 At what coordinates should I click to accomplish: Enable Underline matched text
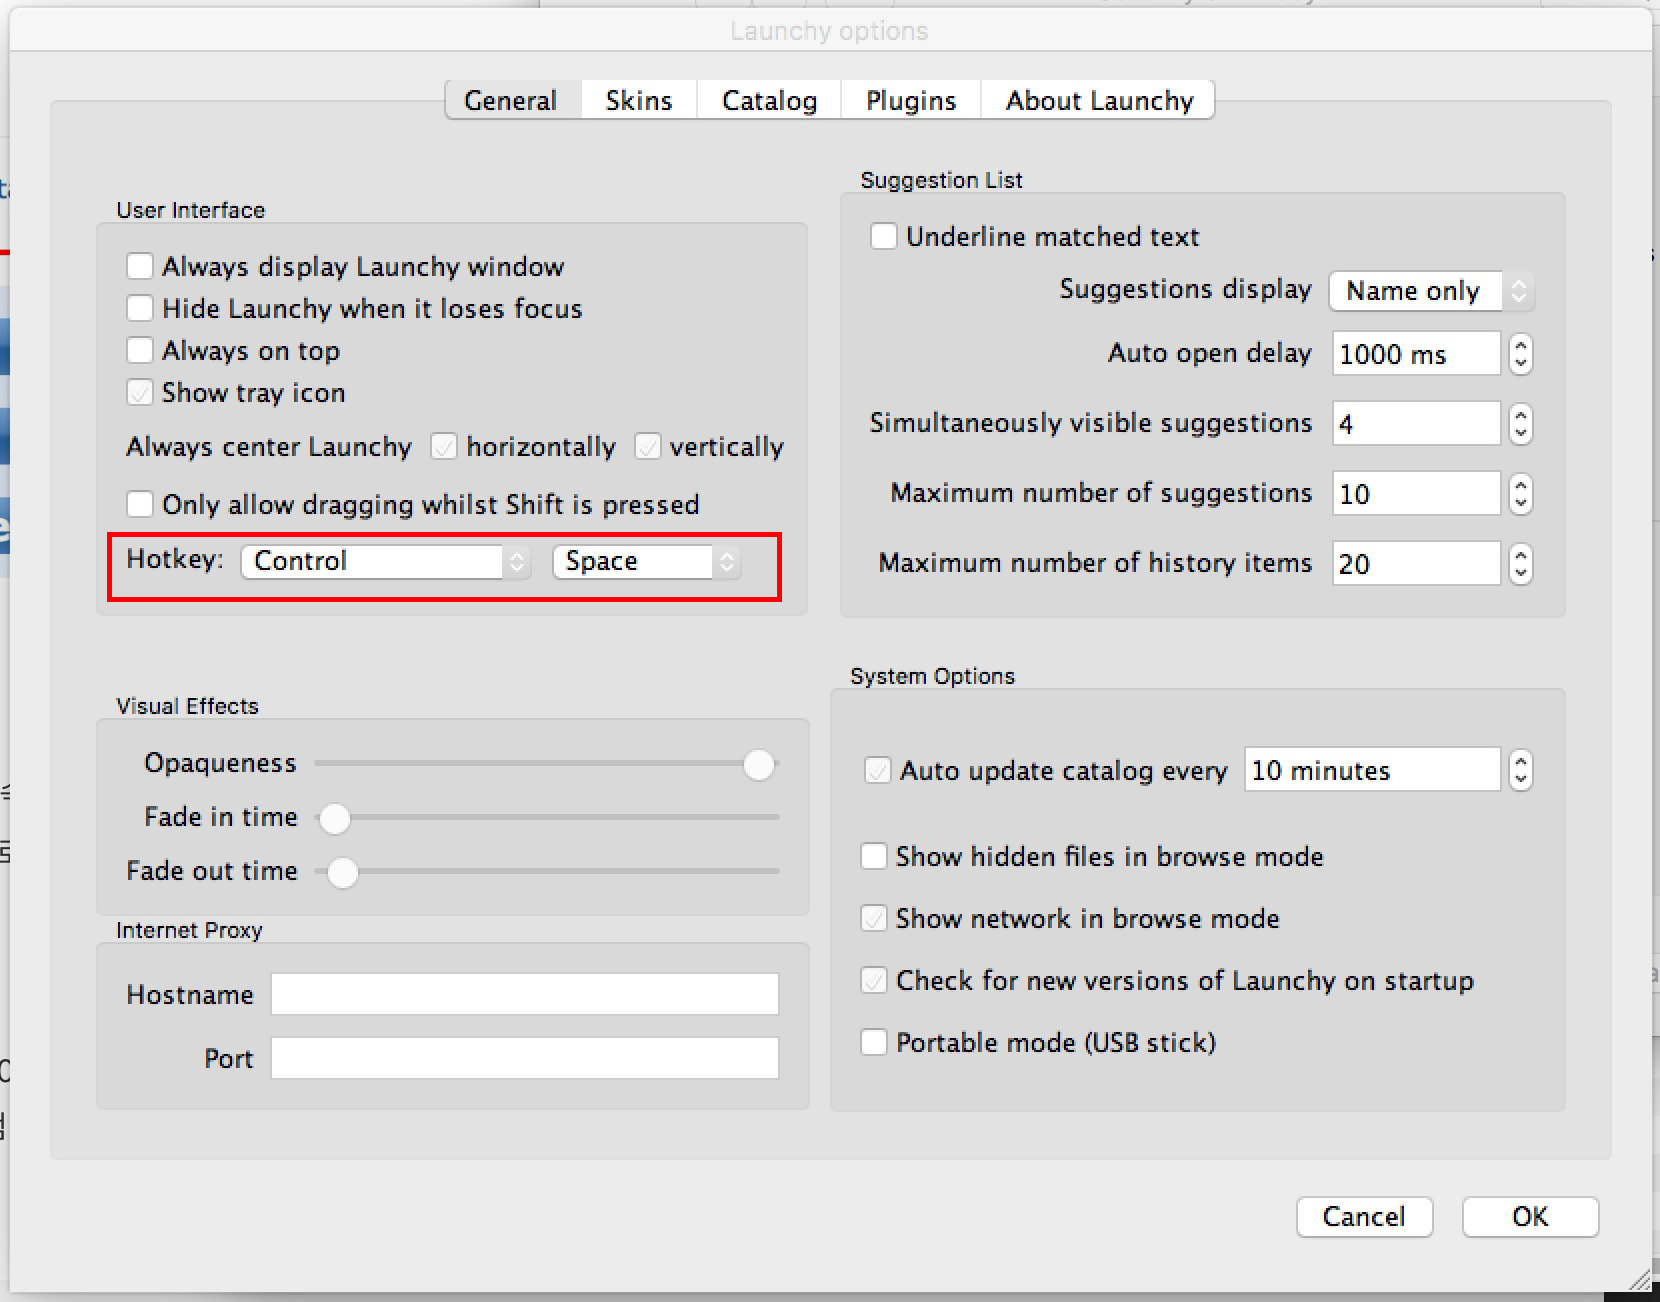coord(884,236)
